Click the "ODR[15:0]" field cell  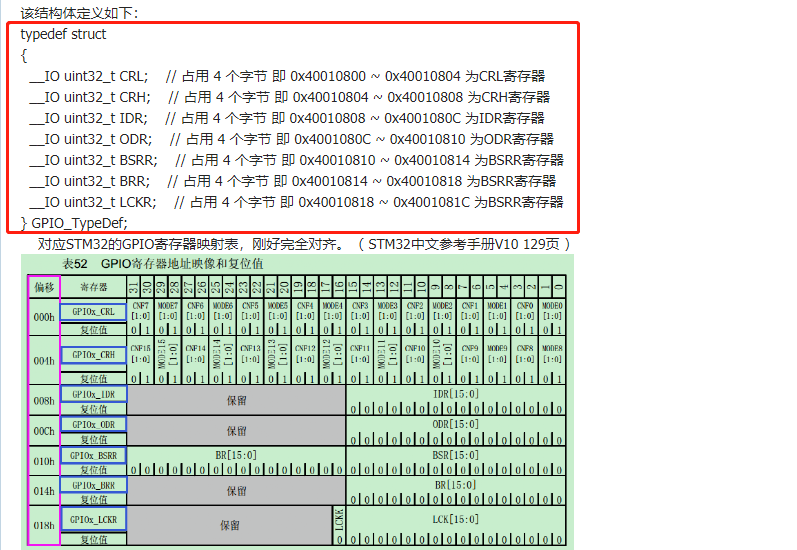(456, 424)
